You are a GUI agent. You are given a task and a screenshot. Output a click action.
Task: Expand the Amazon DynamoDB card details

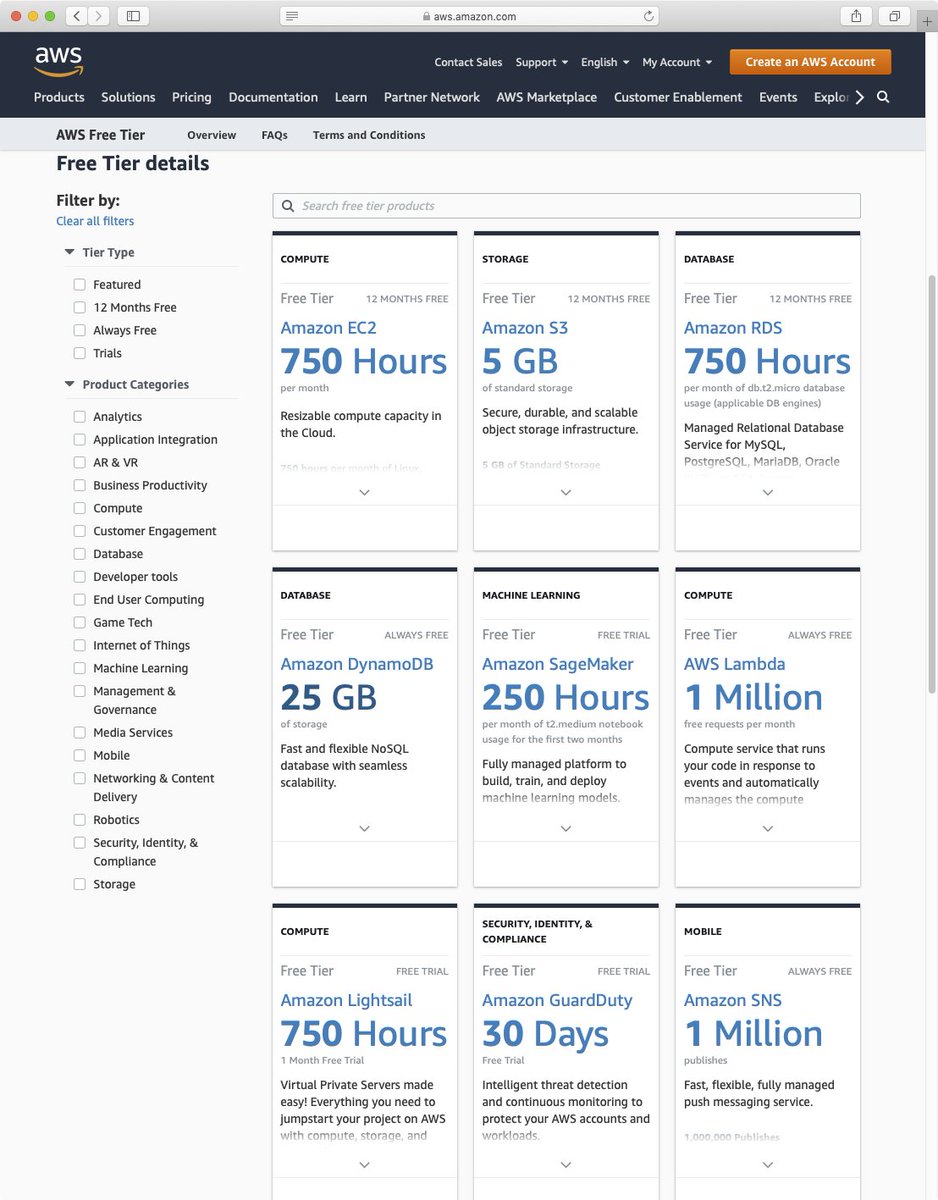pos(365,828)
